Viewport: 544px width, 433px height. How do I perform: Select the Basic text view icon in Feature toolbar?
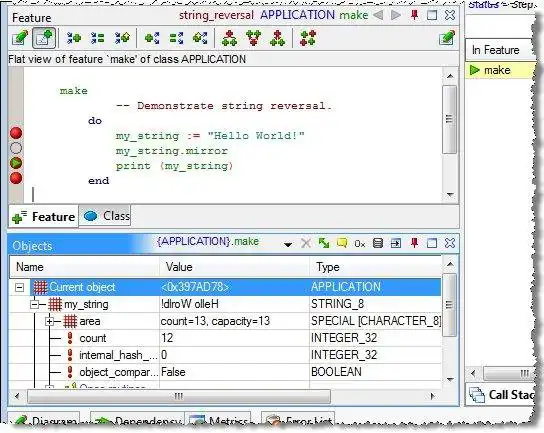[x=20, y=38]
